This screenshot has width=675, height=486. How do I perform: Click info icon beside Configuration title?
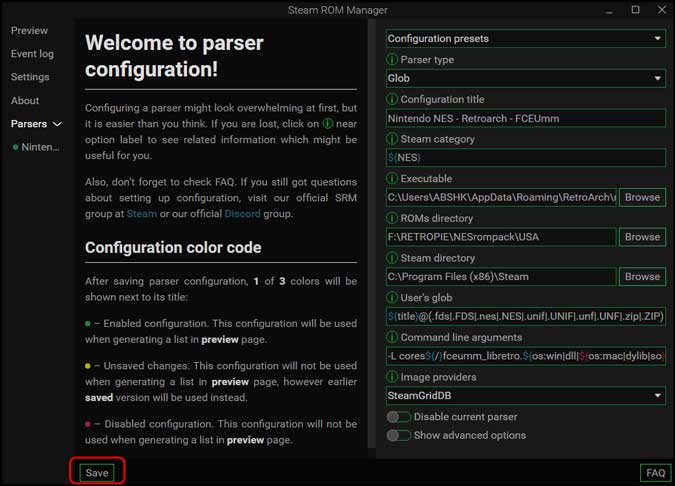tap(392, 99)
